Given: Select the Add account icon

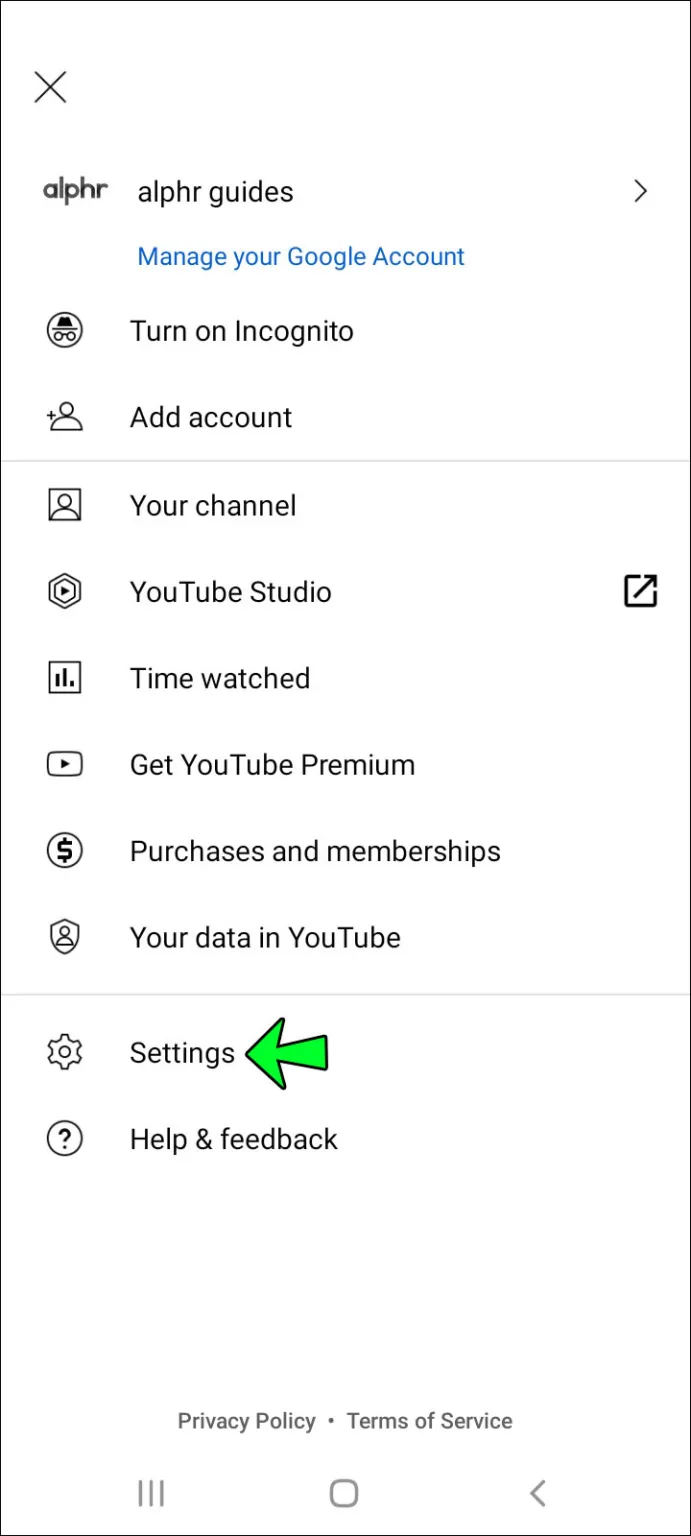Looking at the screenshot, I should pos(62,417).
